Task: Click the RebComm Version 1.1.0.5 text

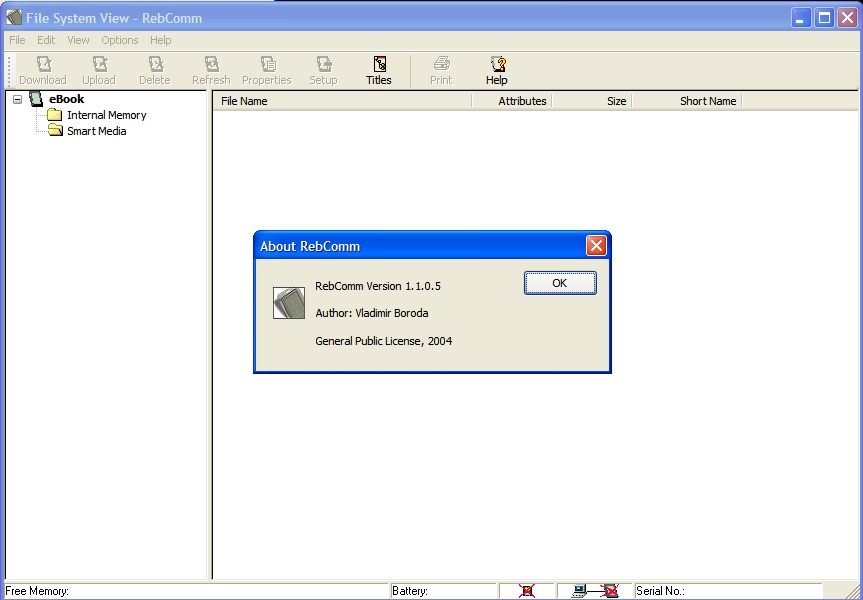Action: (378, 286)
